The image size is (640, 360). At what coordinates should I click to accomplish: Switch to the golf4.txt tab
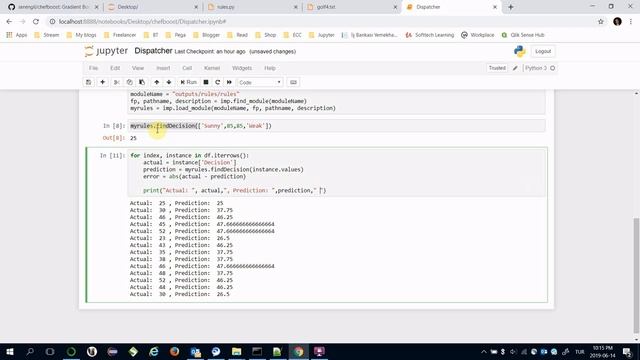tap(351, 7)
